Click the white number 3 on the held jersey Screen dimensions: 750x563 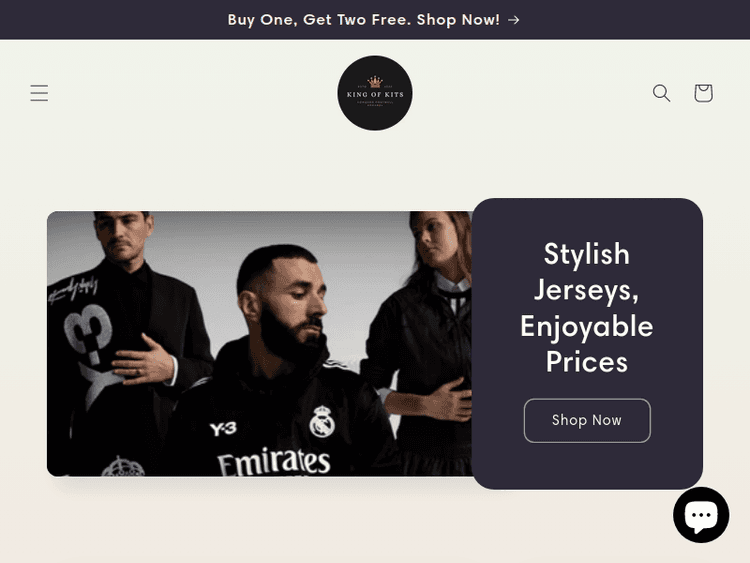point(88,333)
